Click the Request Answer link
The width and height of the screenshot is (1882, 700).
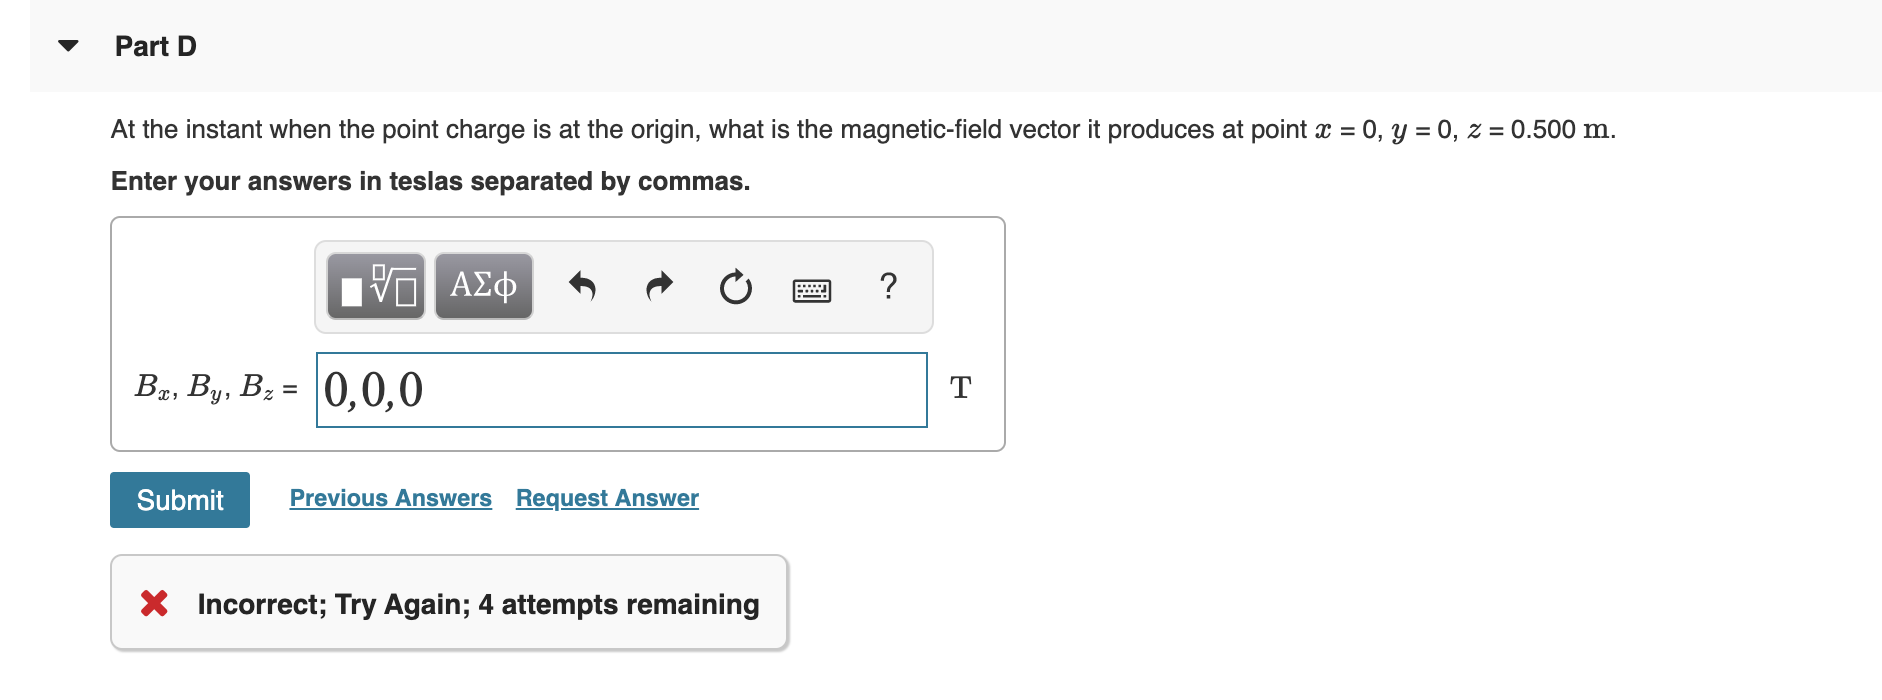(x=607, y=498)
